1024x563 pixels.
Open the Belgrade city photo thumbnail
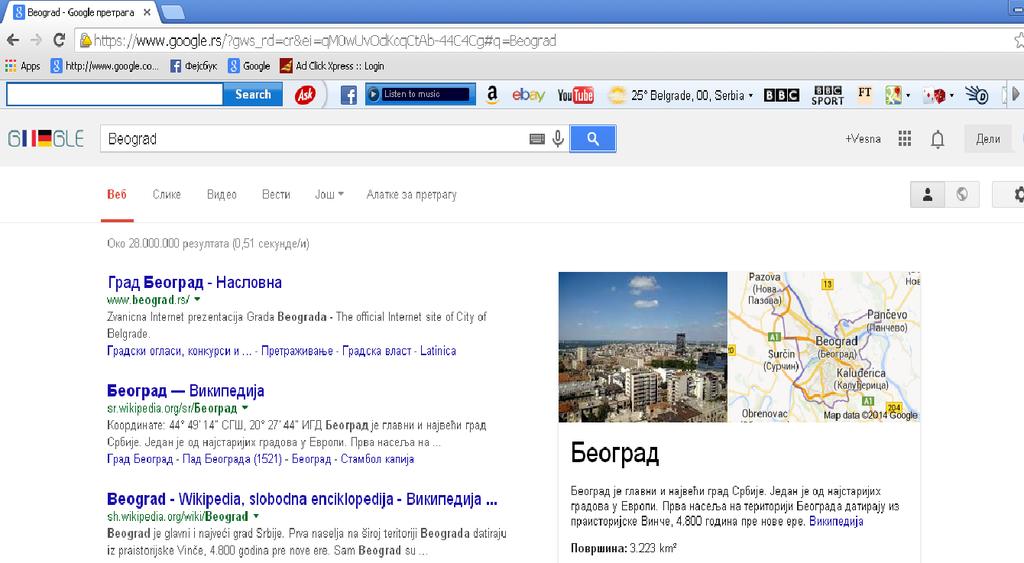tap(643, 347)
